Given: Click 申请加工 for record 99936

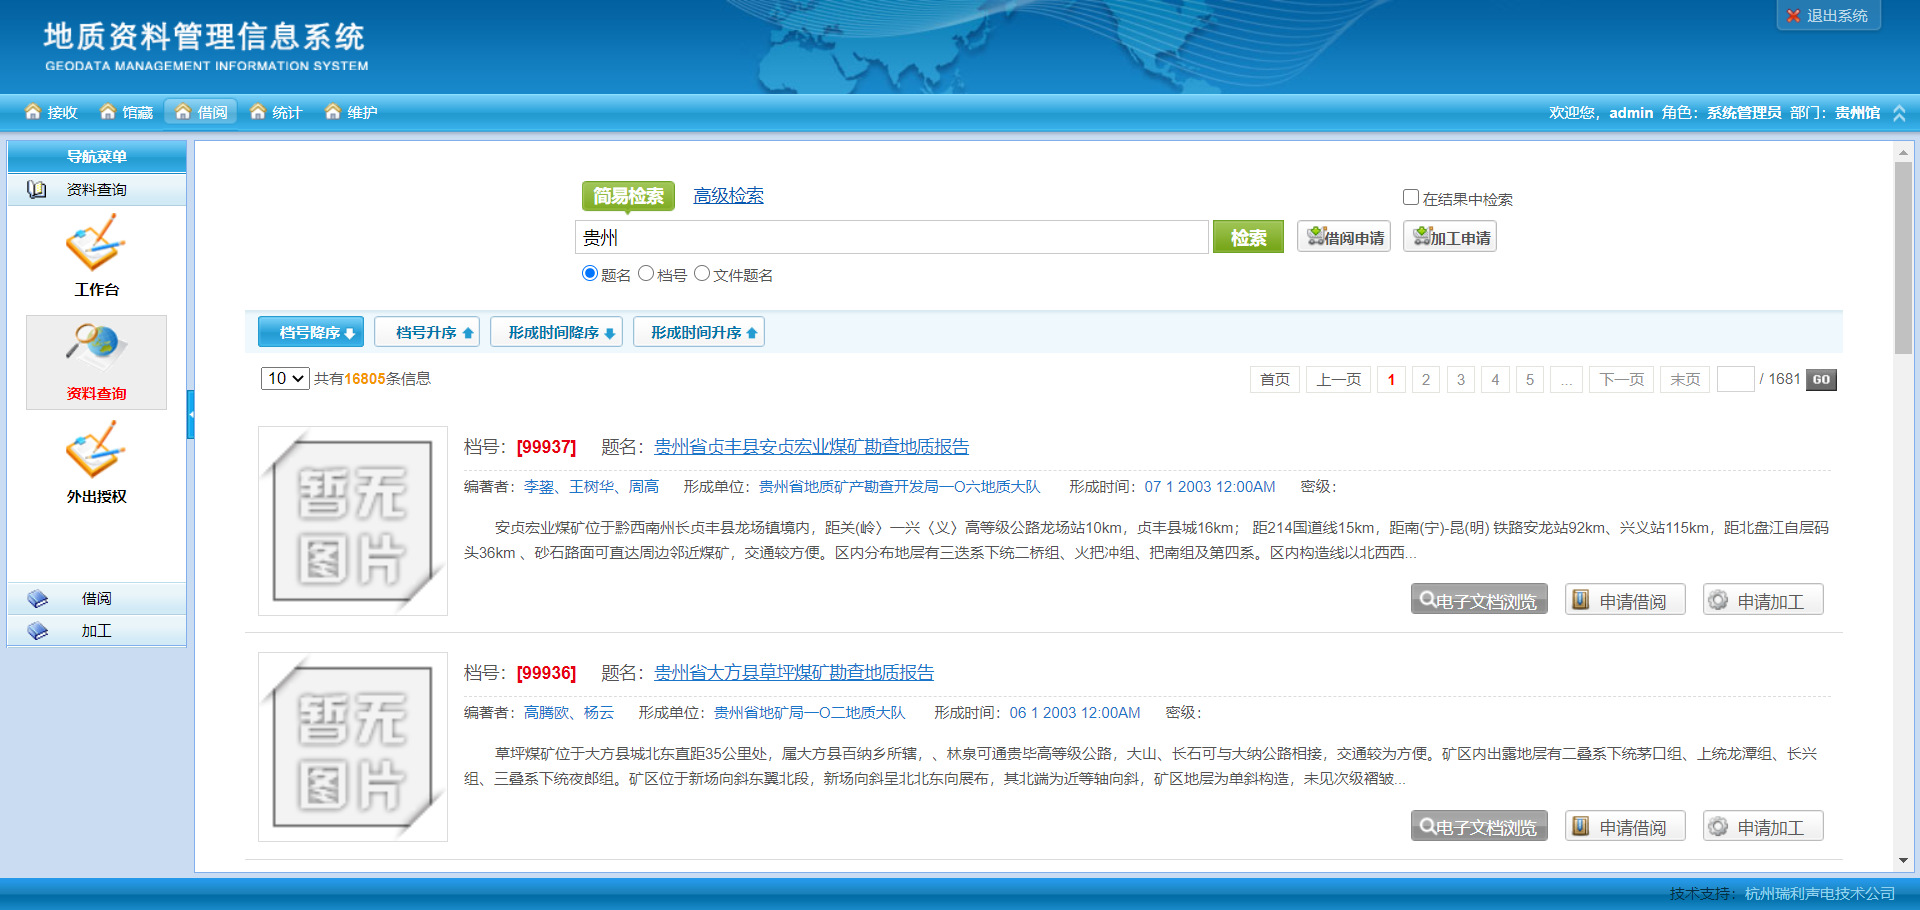Looking at the screenshot, I should pyautogui.click(x=1763, y=827).
